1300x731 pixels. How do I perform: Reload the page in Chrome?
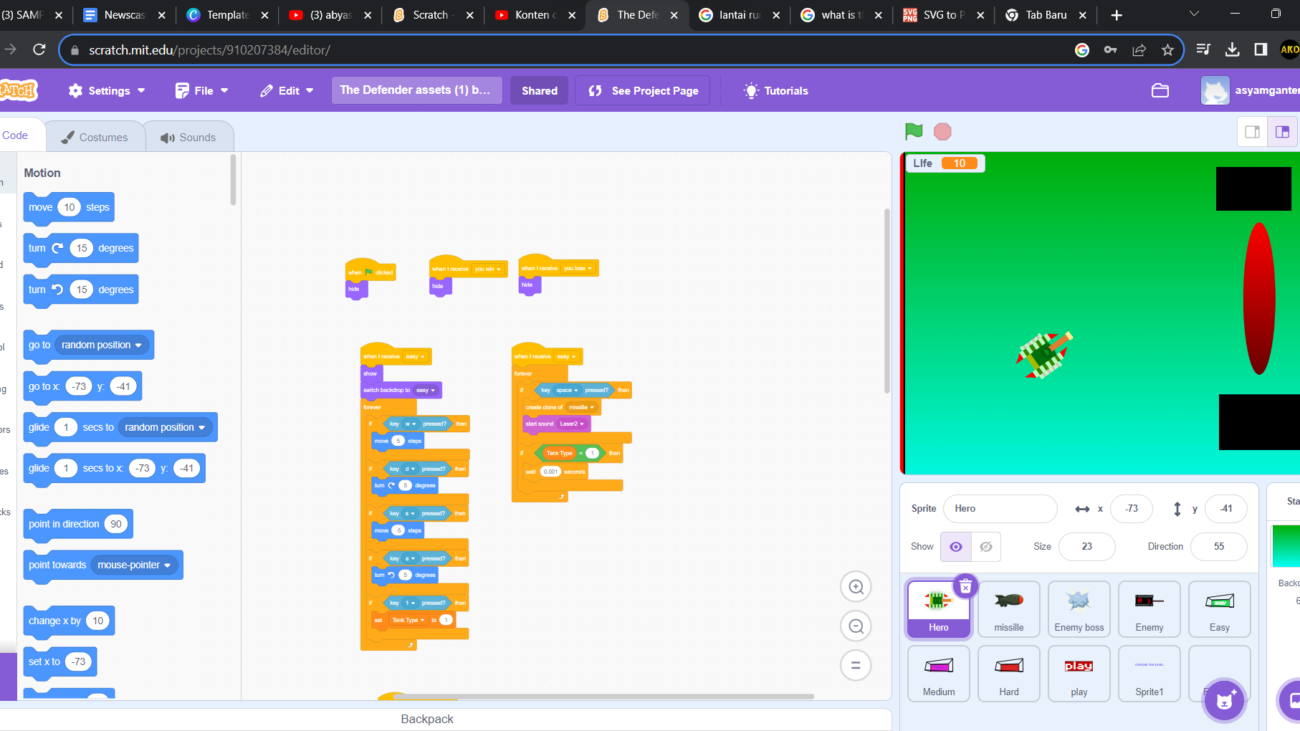(x=39, y=50)
